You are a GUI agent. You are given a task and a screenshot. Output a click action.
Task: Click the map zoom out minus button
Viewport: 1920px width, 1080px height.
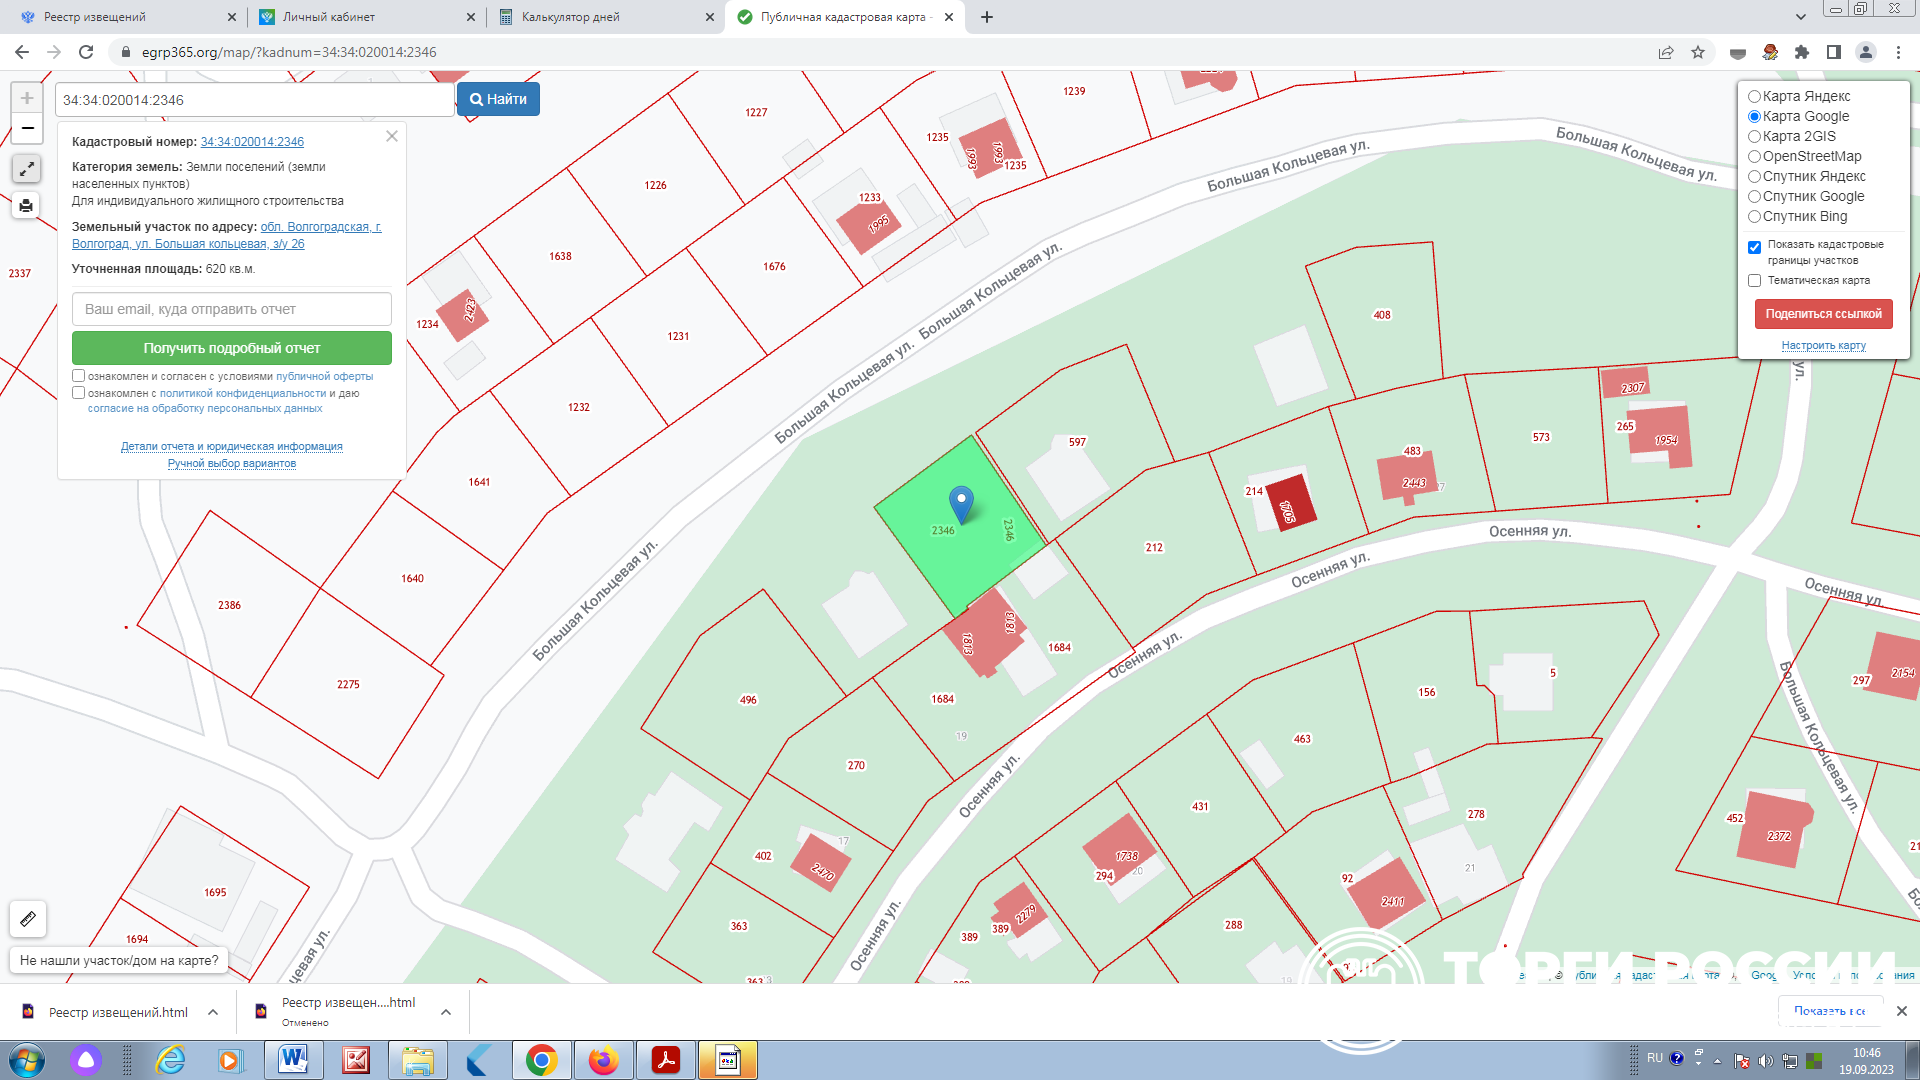coord(27,128)
